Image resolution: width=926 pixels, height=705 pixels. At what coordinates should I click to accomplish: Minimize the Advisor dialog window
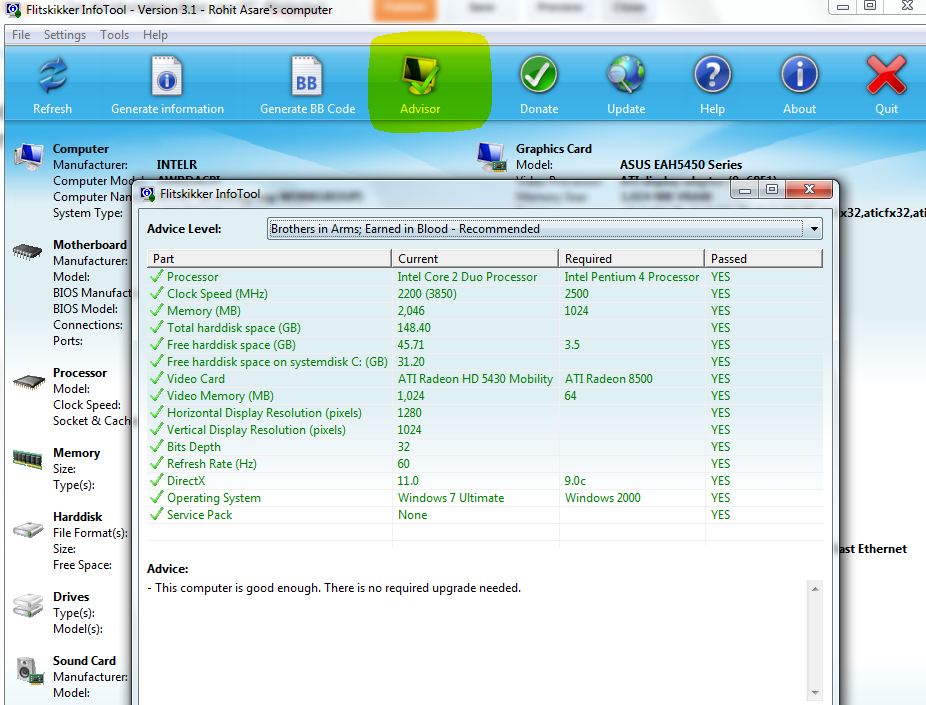click(745, 190)
